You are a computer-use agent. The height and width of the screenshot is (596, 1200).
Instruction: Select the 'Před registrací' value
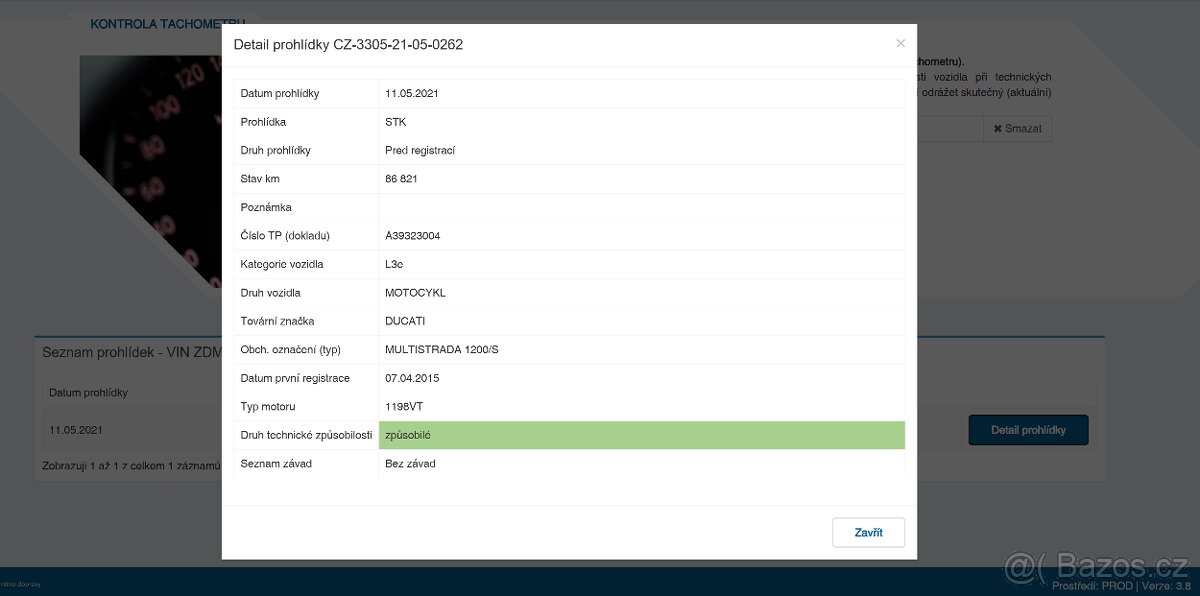[420, 150]
